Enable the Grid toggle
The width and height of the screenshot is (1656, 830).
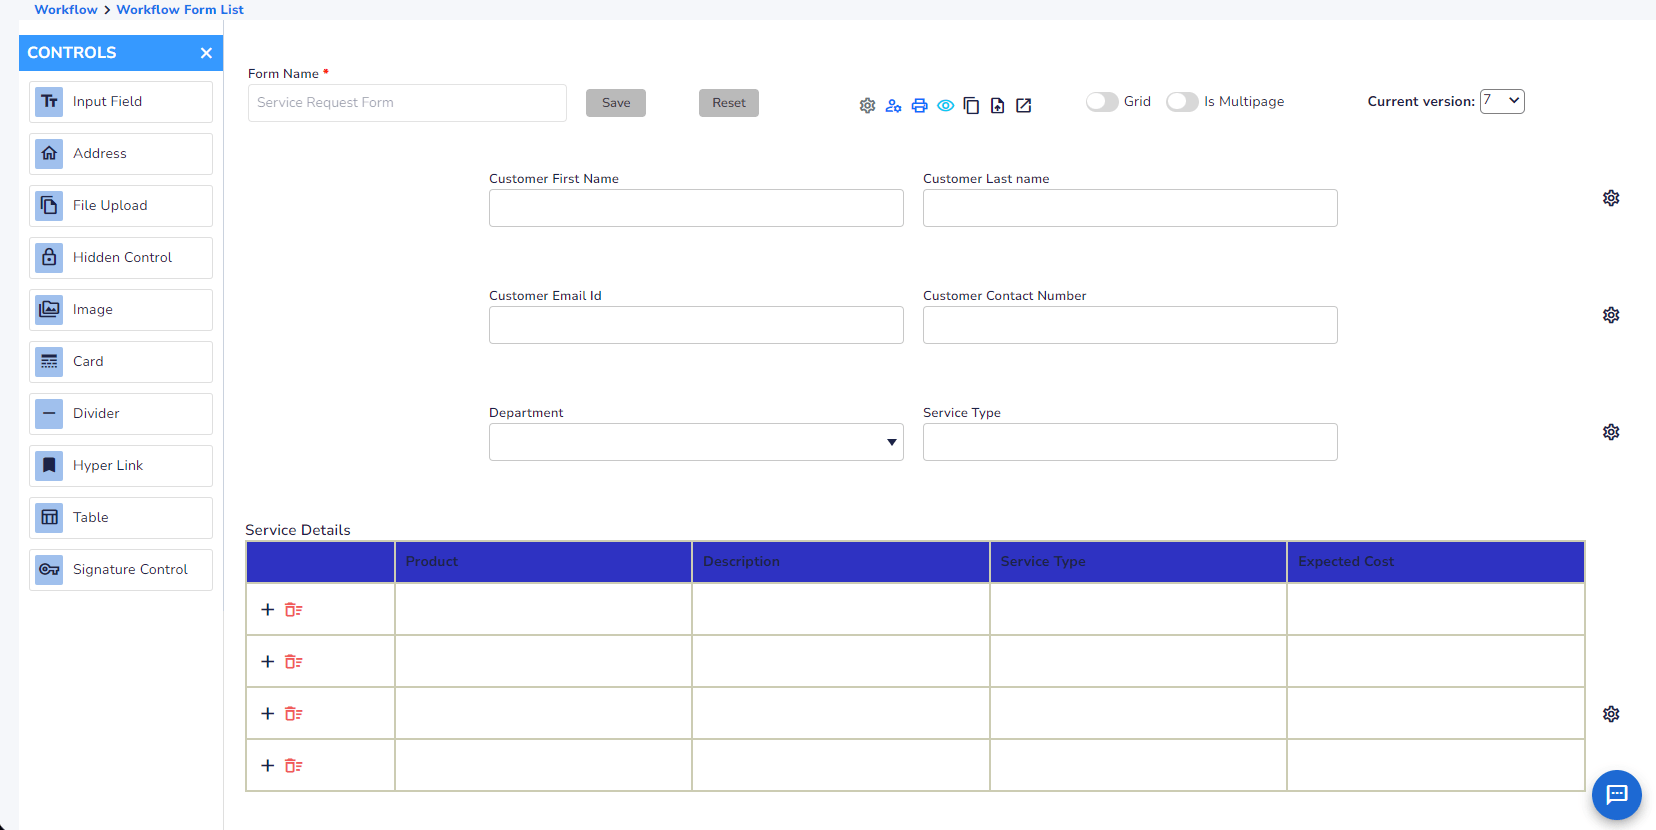(1102, 102)
